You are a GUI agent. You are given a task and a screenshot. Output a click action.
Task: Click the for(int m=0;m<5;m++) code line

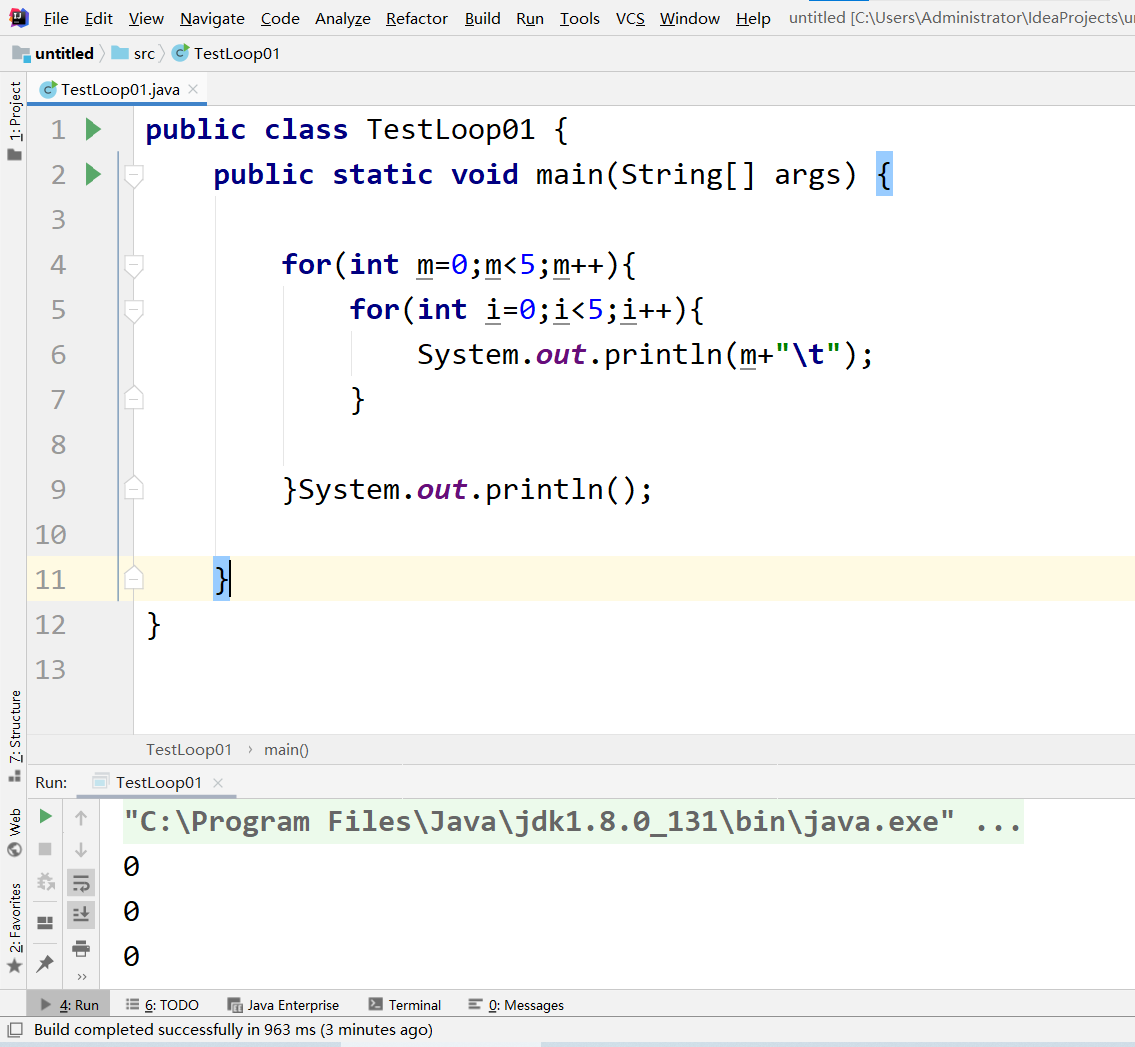pyautogui.click(x=459, y=264)
